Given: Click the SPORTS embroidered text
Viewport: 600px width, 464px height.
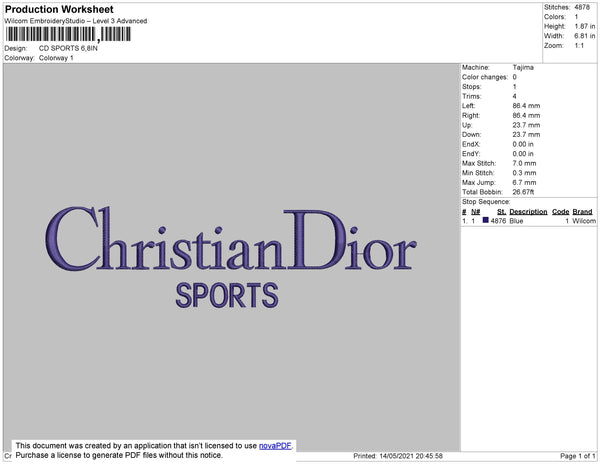Looking at the screenshot, I should tap(227, 295).
